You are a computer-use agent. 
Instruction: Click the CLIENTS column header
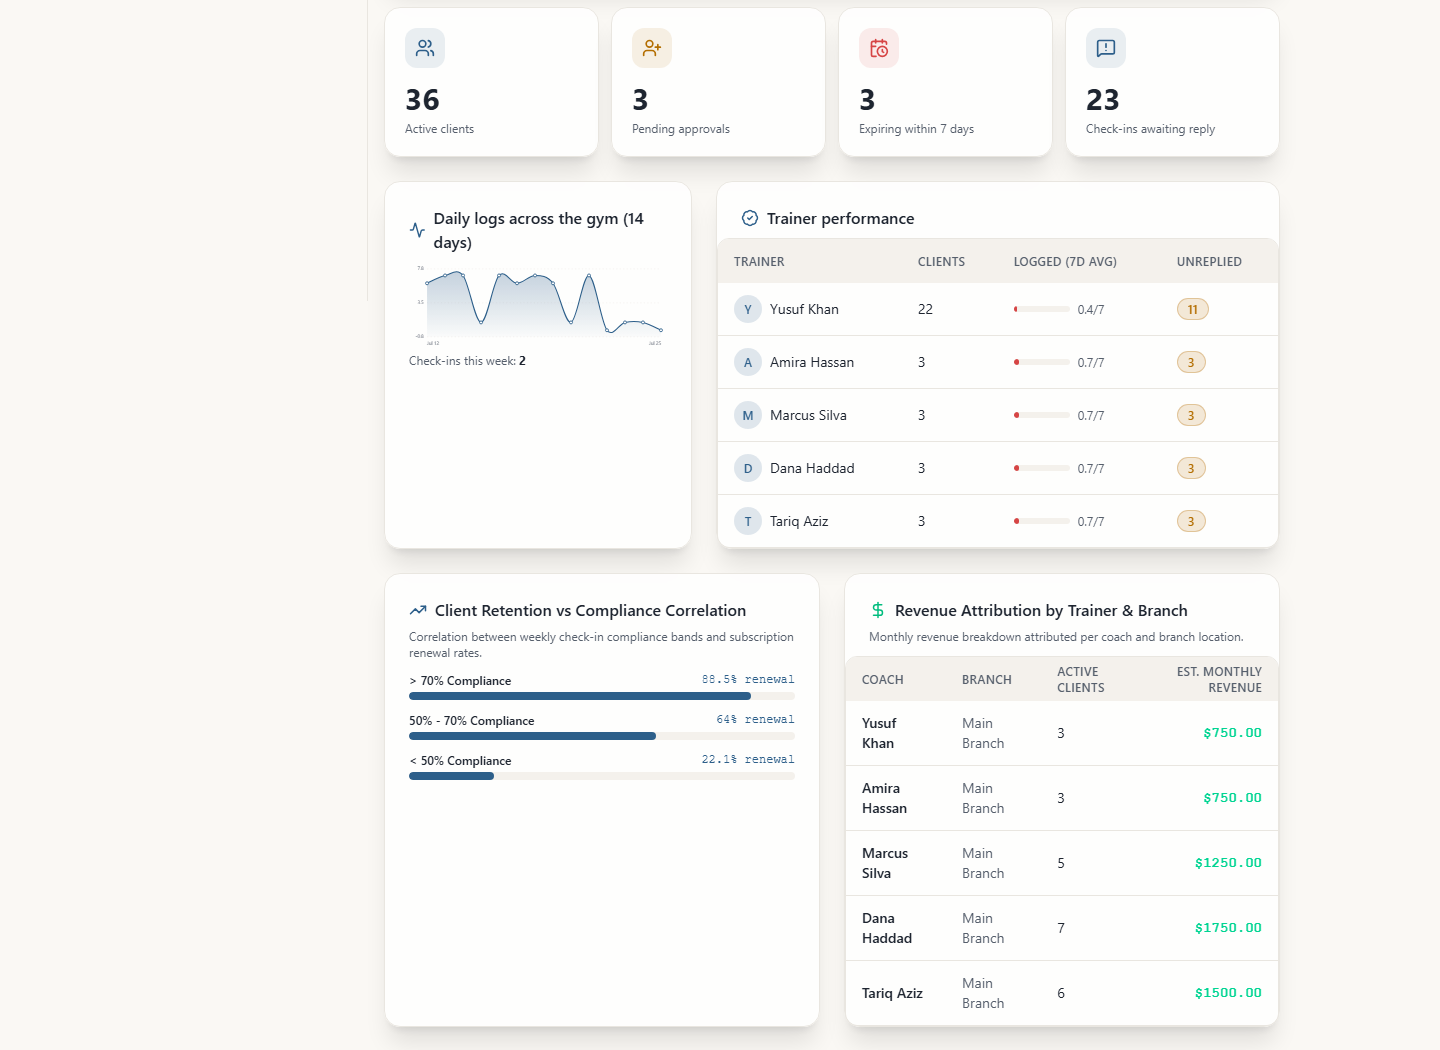[x=941, y=262]
